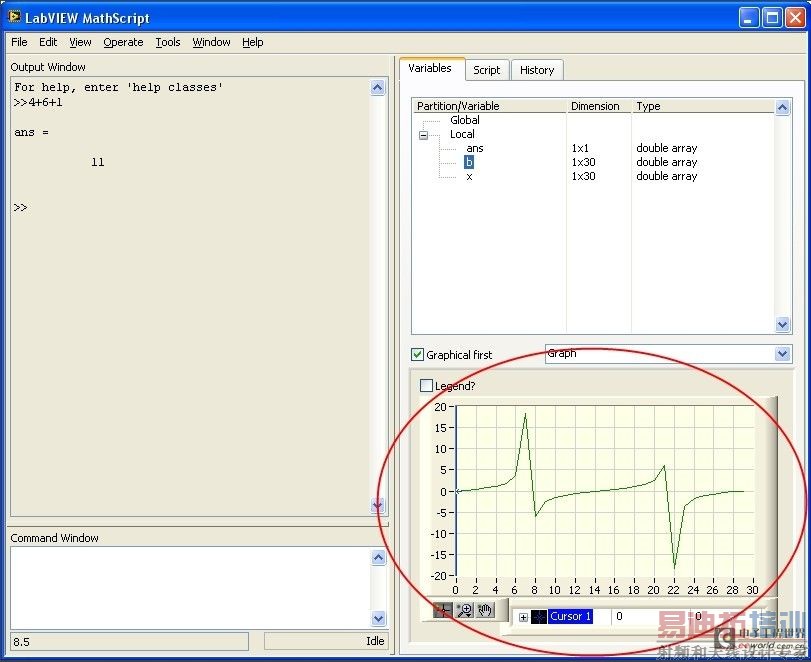Click the Cursor 1 label in cursor legend

tap(570, 616)
